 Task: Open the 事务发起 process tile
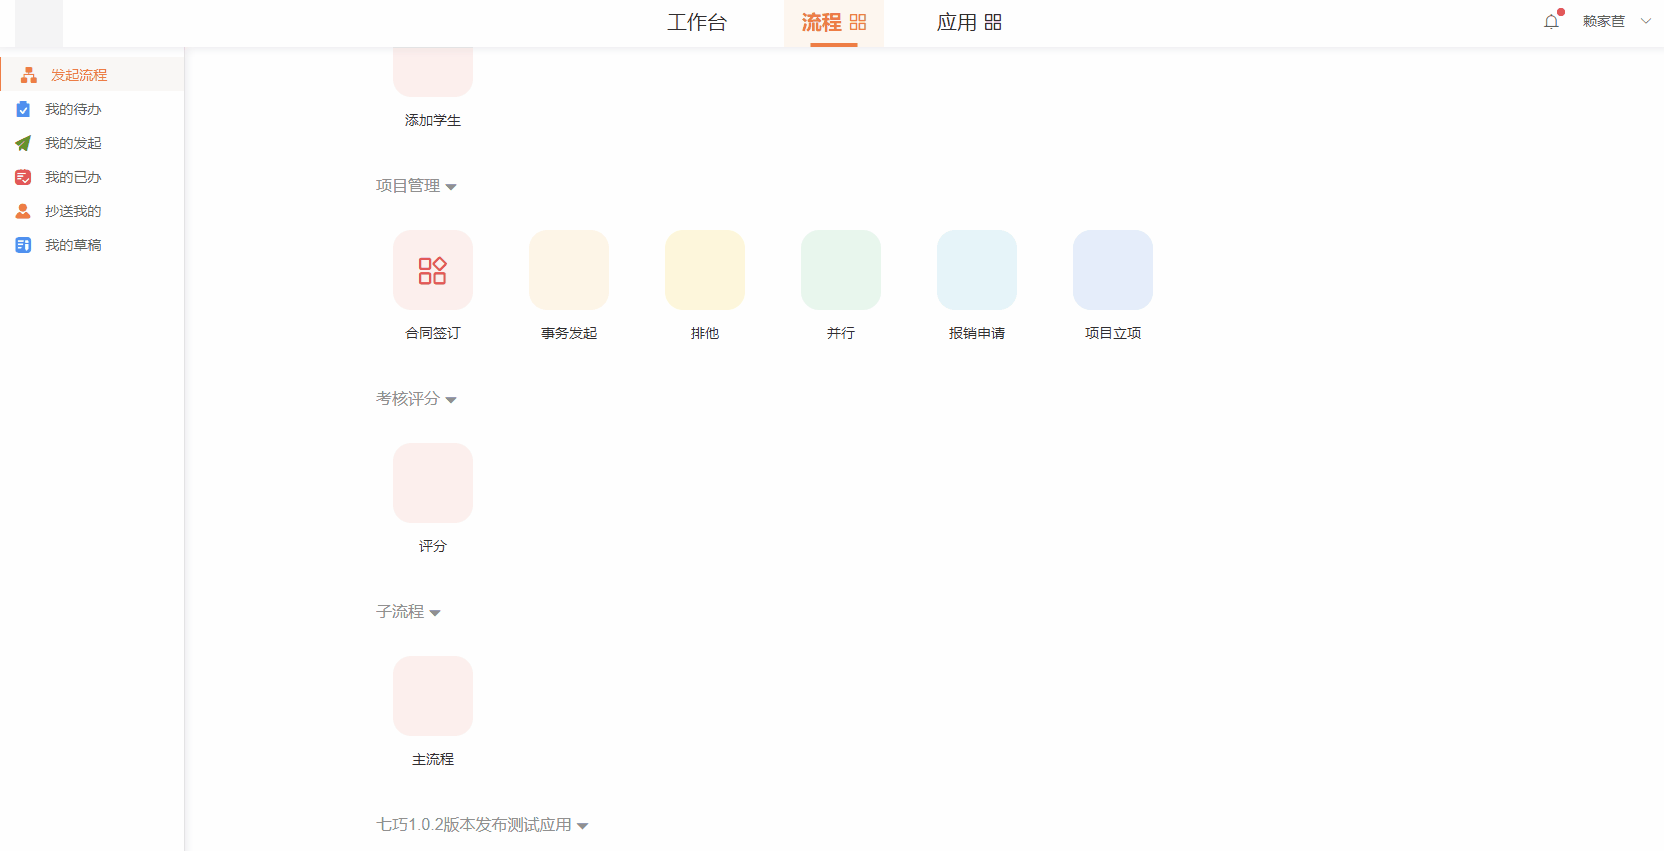click(569, 270)
